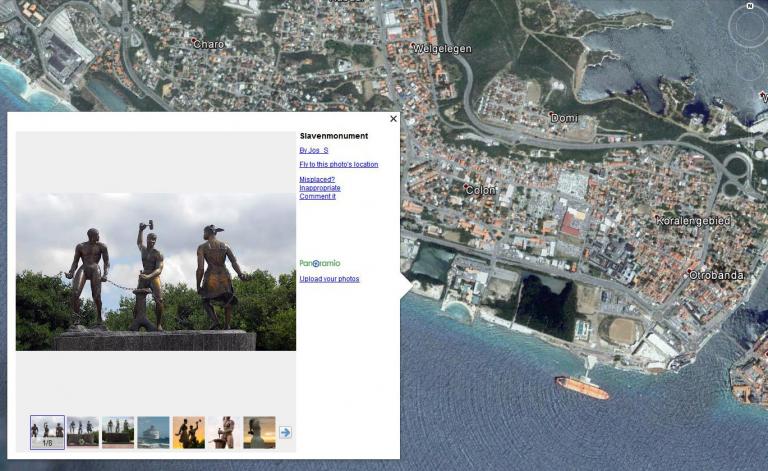The width and height of the screenshot is (768, 471).
Task: Click the main Slavenmonument photo
Action: click(156, 271)
